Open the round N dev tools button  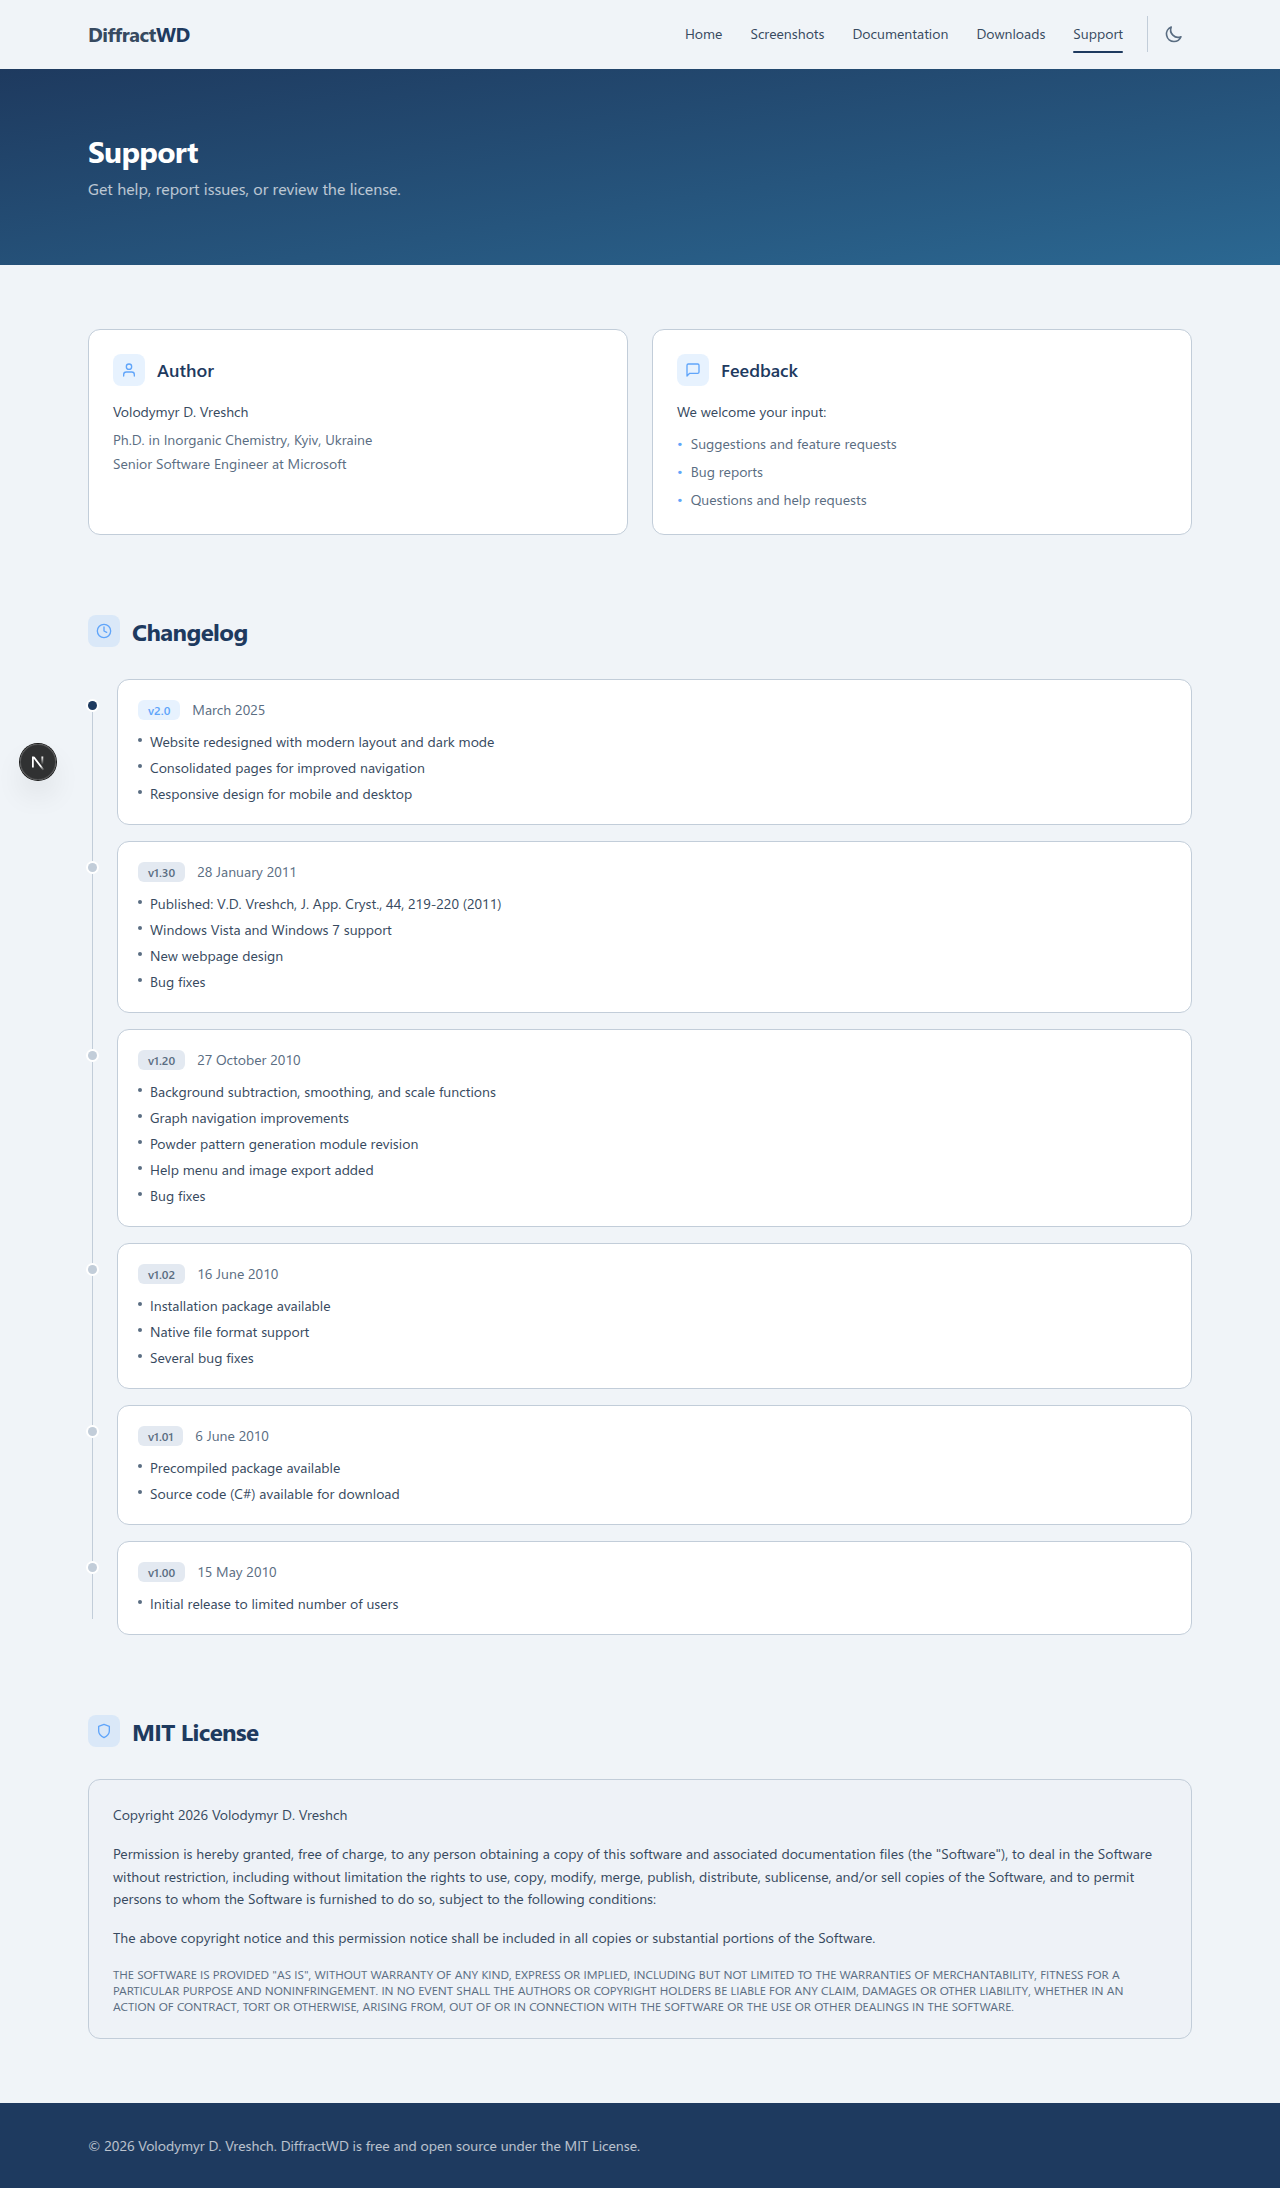[38, 762]
